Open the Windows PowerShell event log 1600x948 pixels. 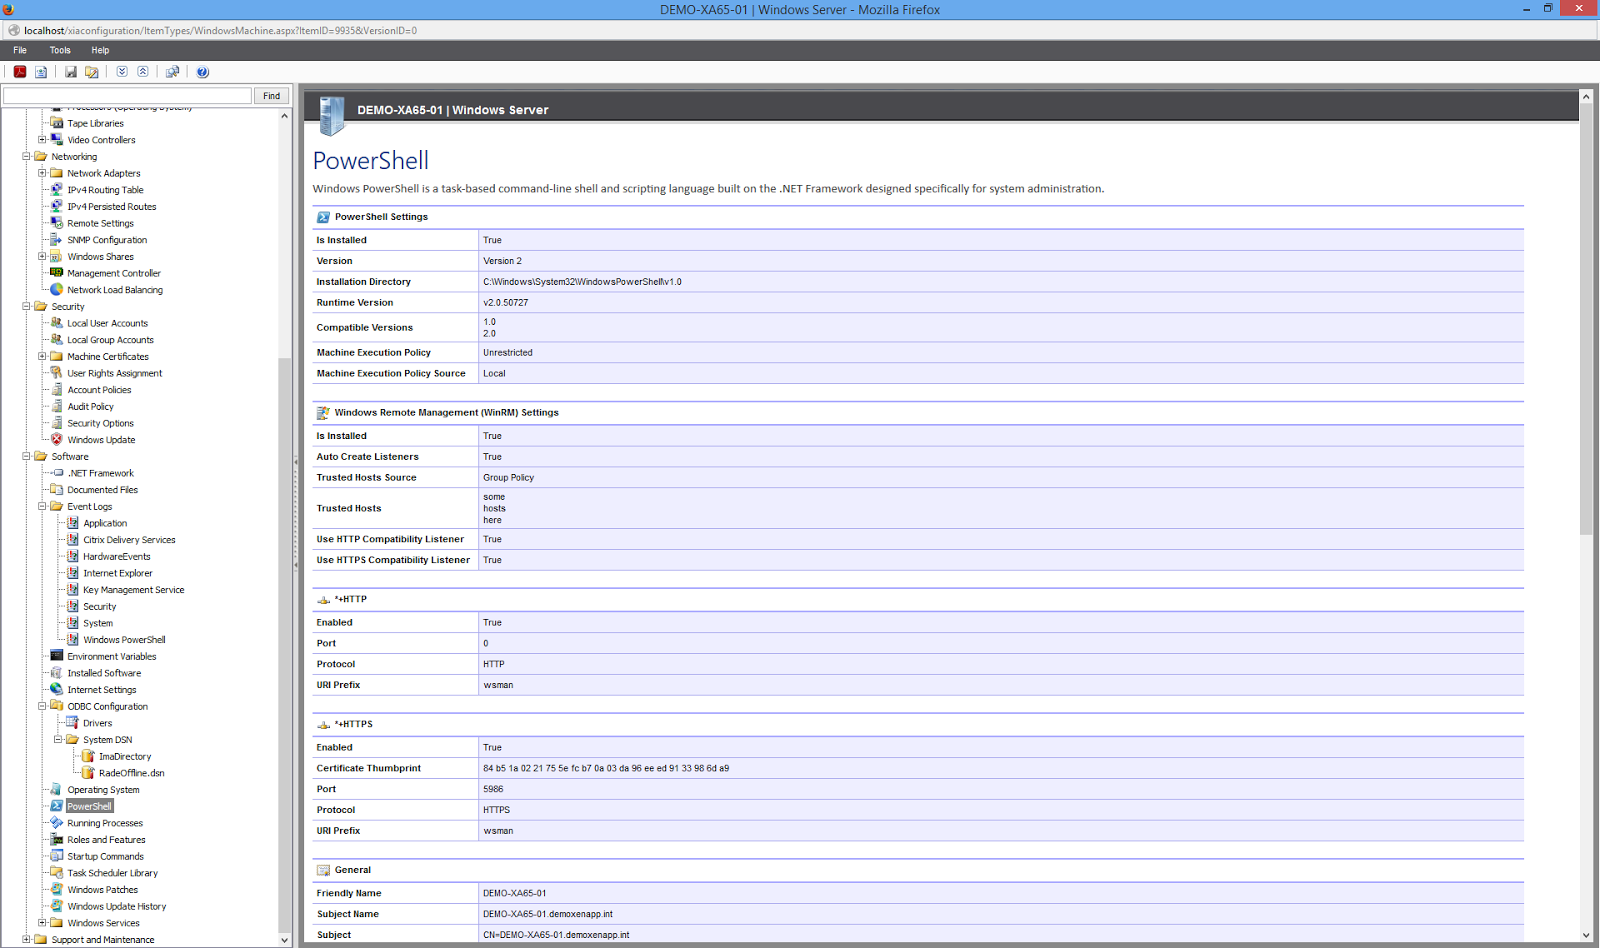(124, 640)
